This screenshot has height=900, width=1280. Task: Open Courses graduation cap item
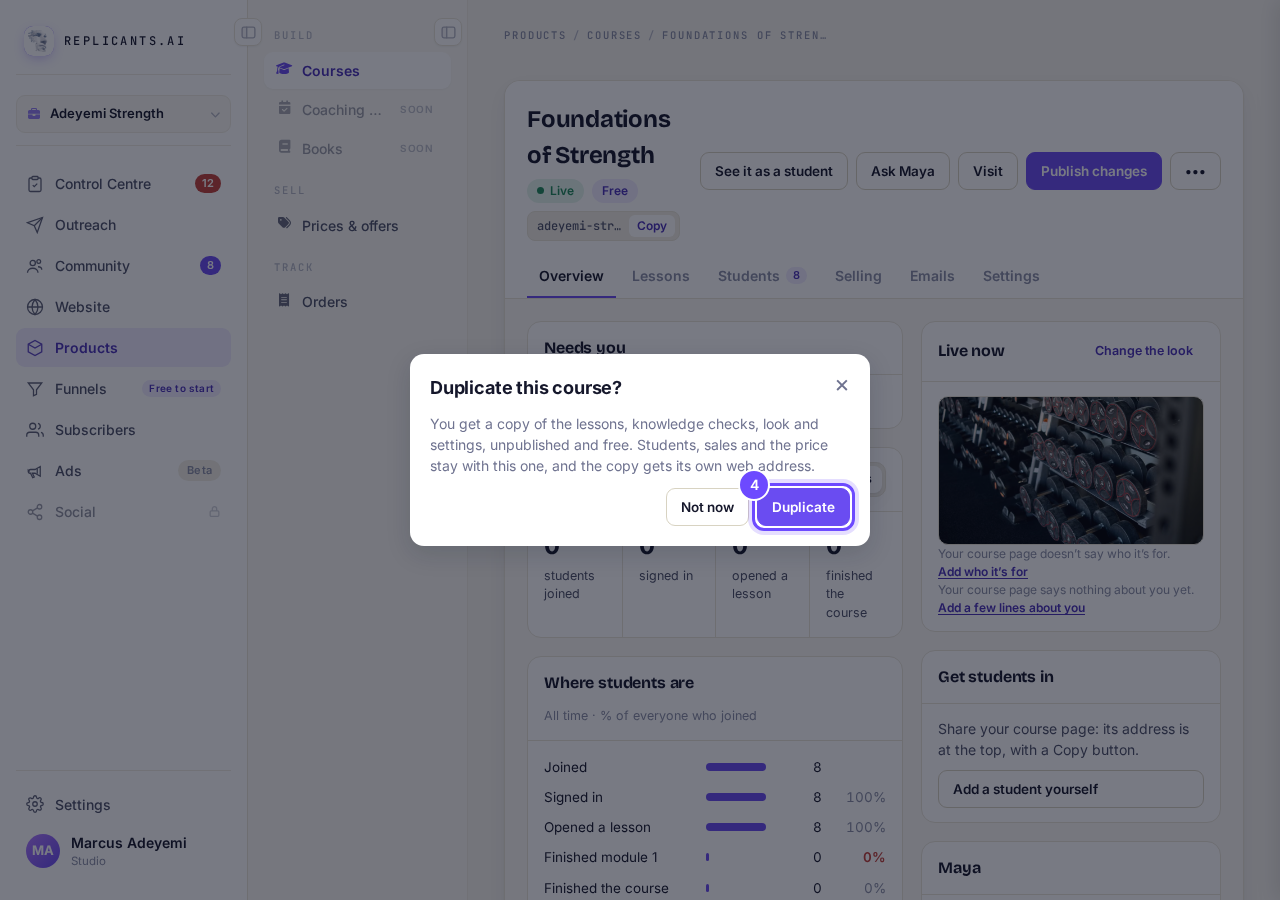point(357,71)
